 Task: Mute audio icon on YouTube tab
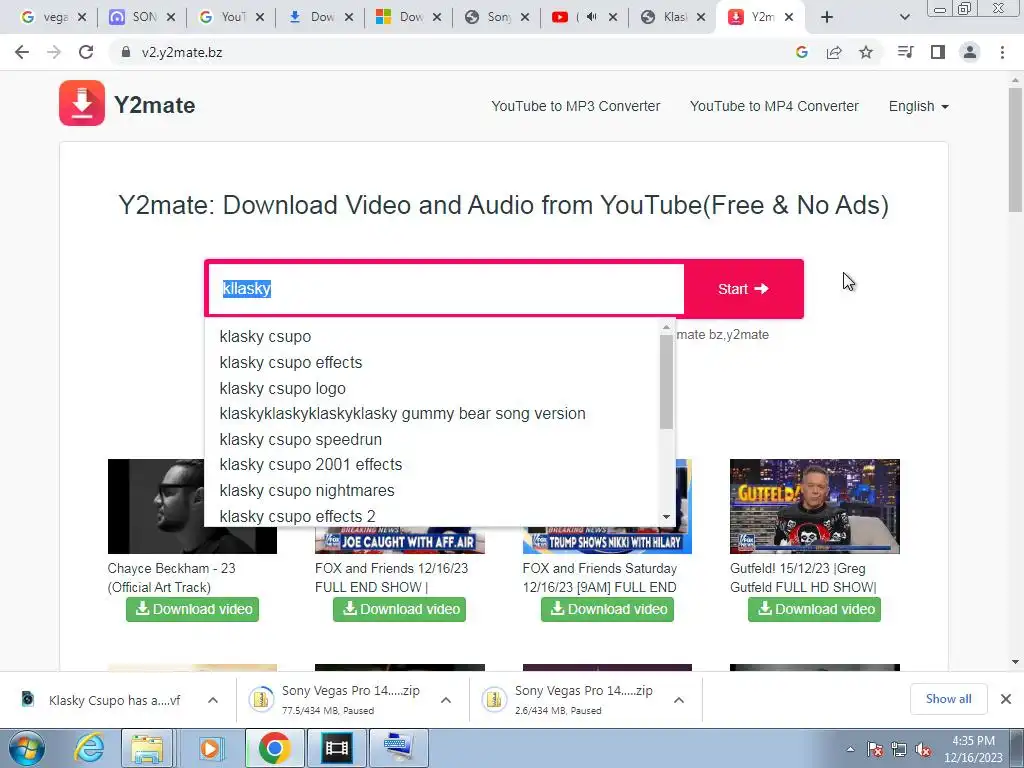(591, 17)
